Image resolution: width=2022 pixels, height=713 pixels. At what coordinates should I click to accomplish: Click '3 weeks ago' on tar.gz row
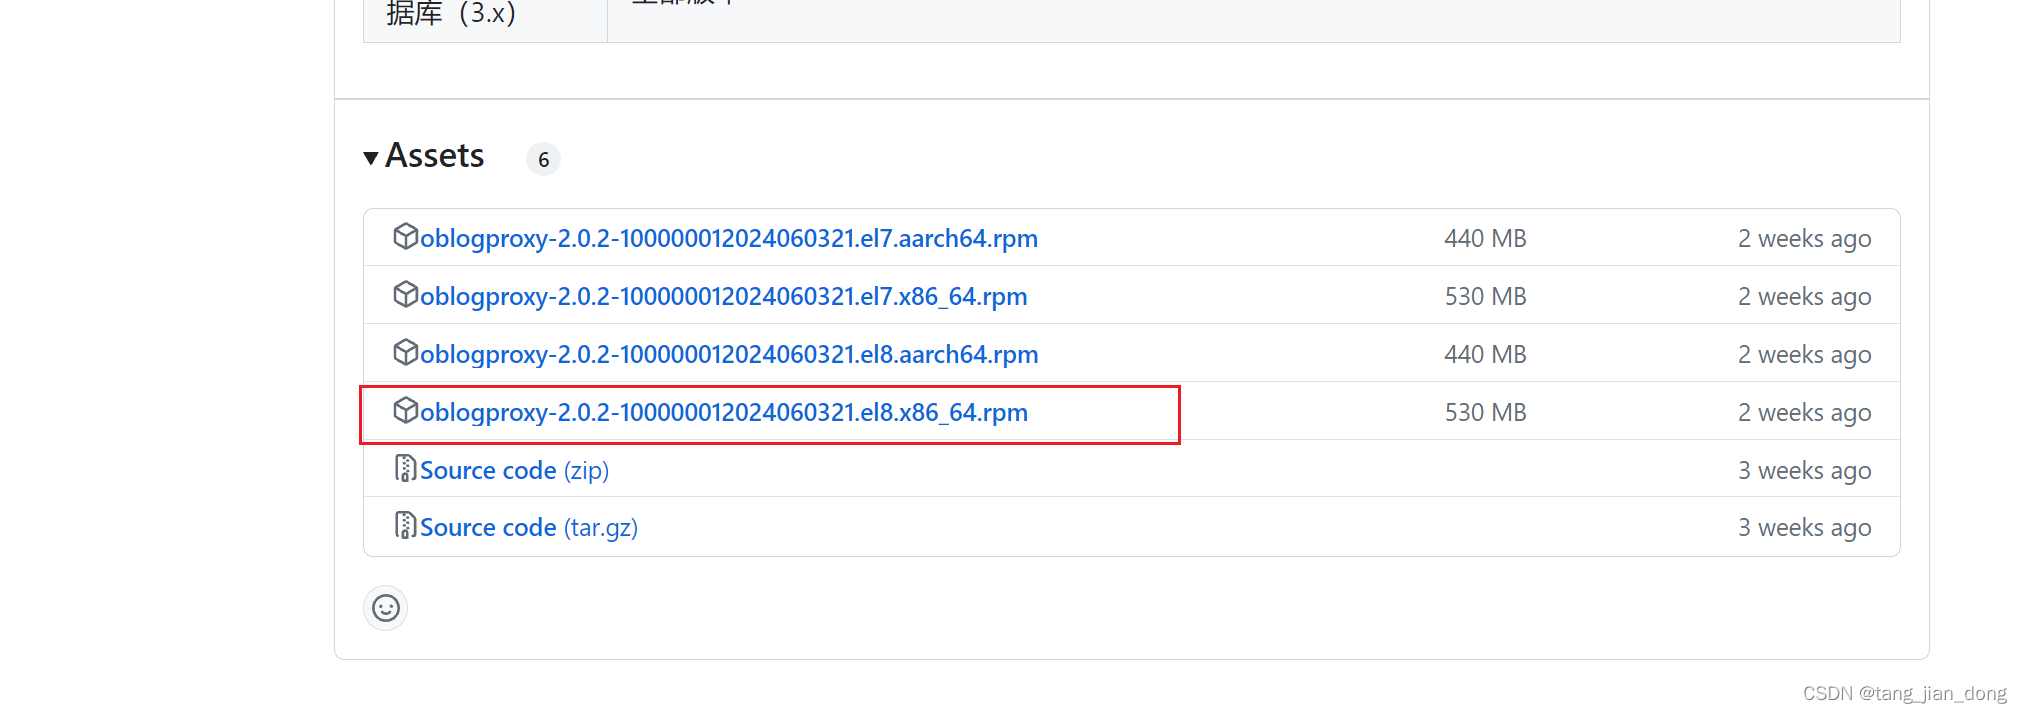1804,528
